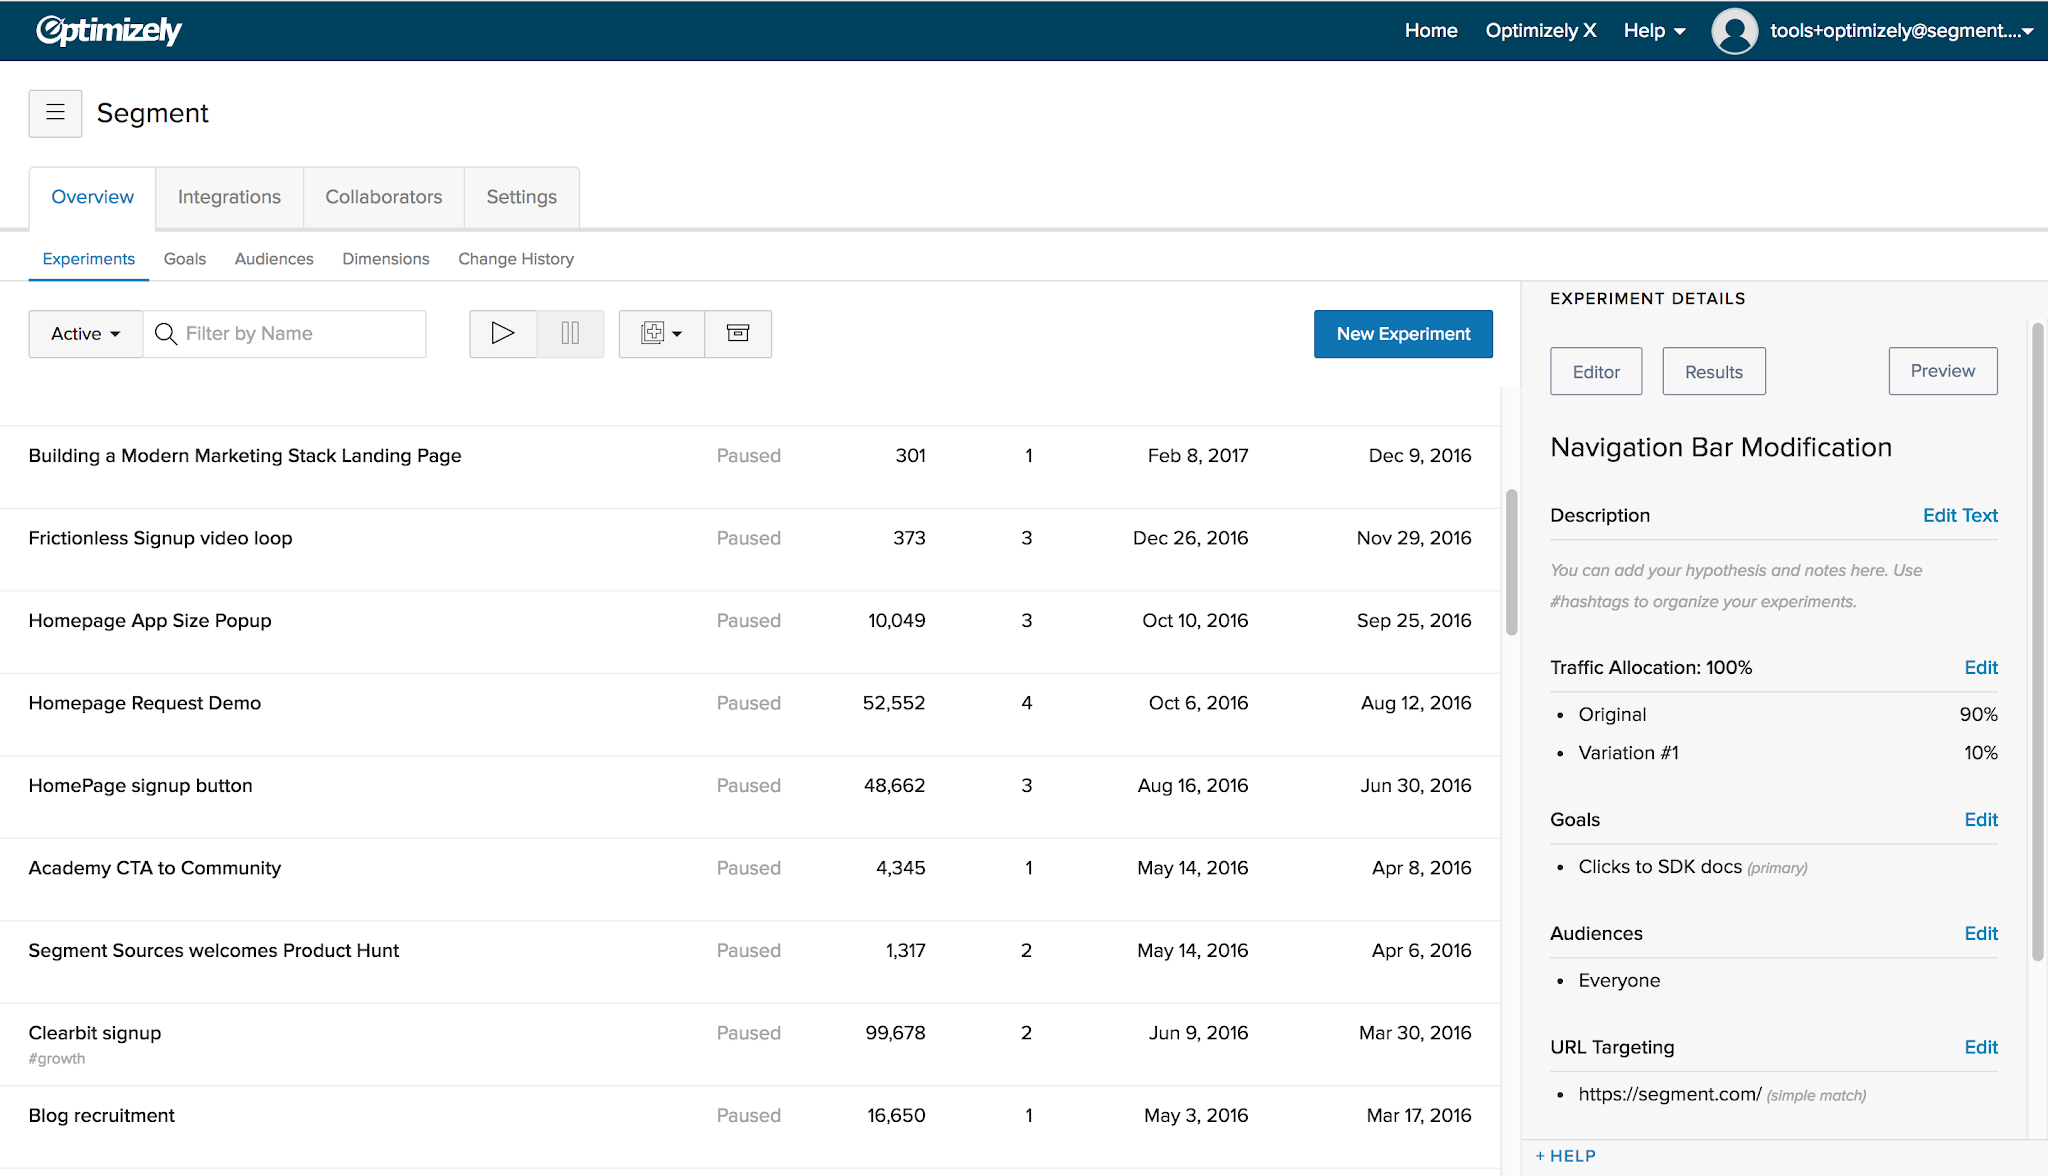Start the selected experiment with the play icon
Viewport: 2048px width, 1176px height.
[x=502, y=333]
